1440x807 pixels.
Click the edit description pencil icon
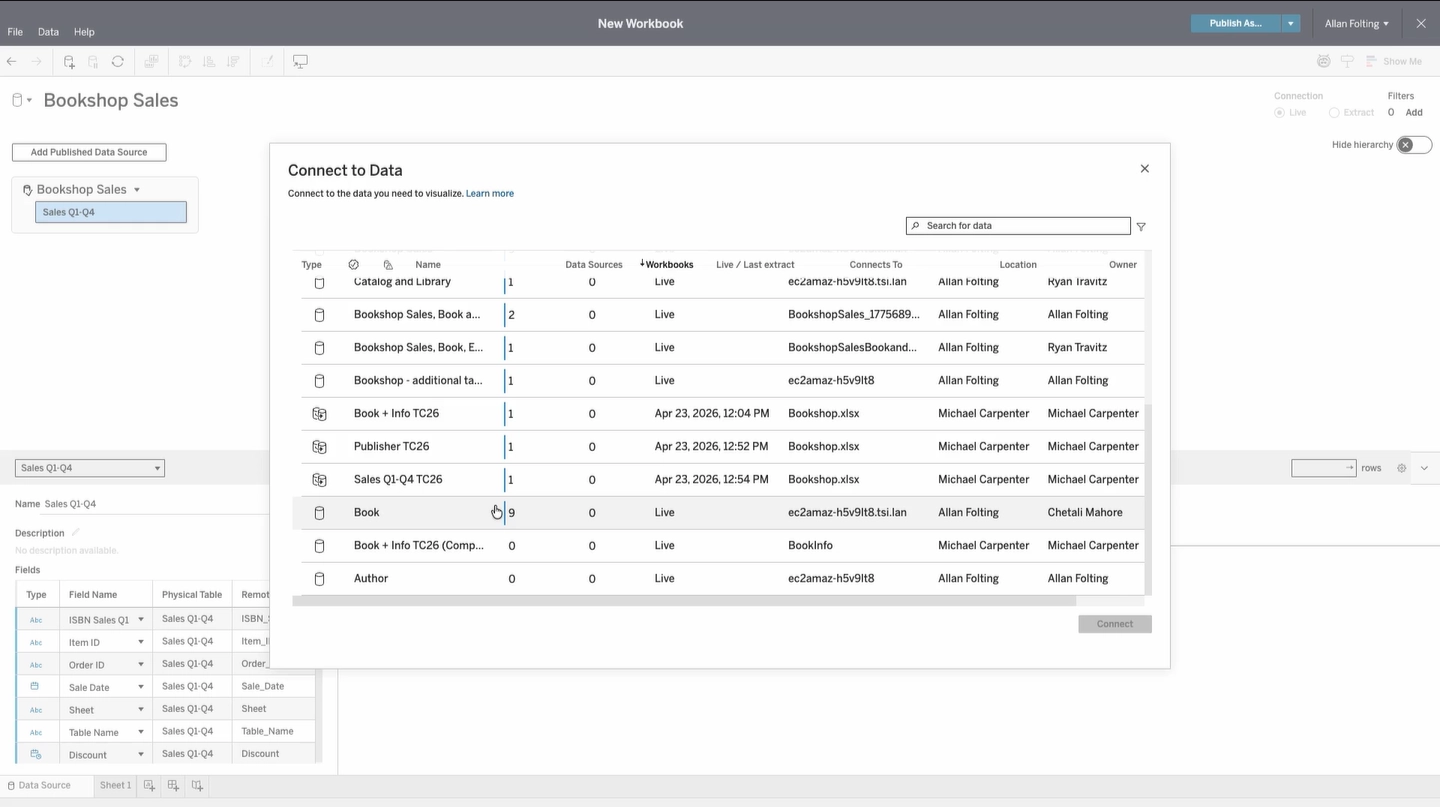point(75,533)
